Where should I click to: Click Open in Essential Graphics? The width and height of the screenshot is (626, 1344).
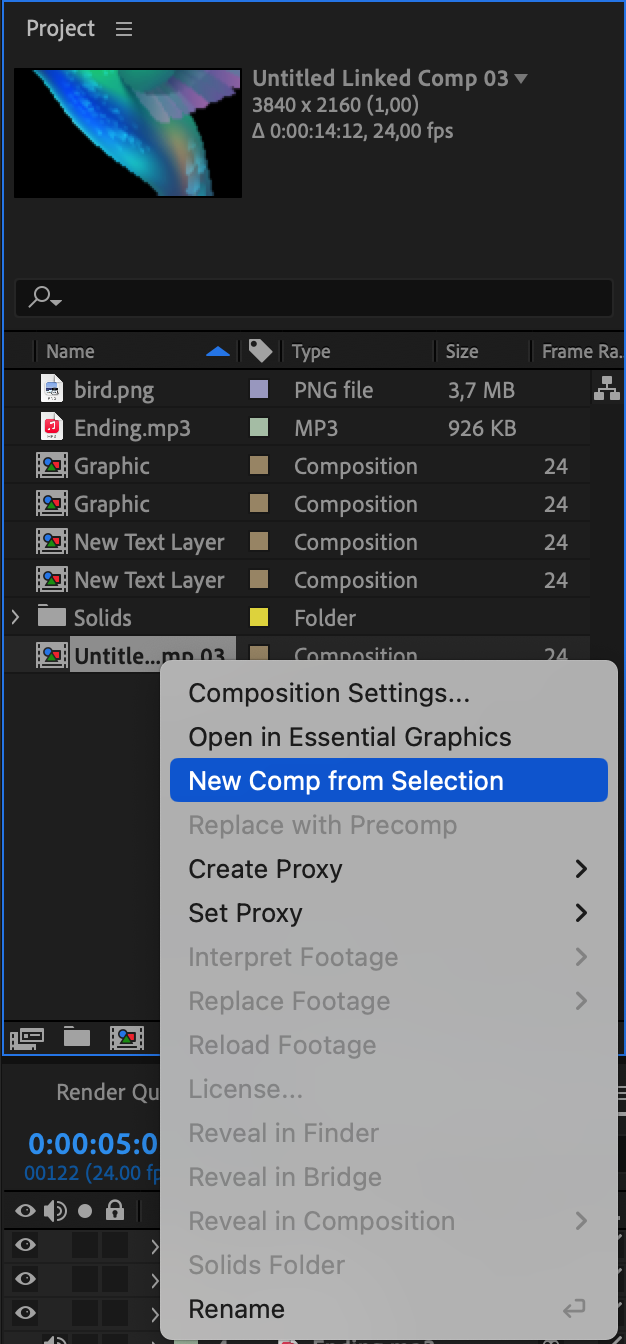350,737
